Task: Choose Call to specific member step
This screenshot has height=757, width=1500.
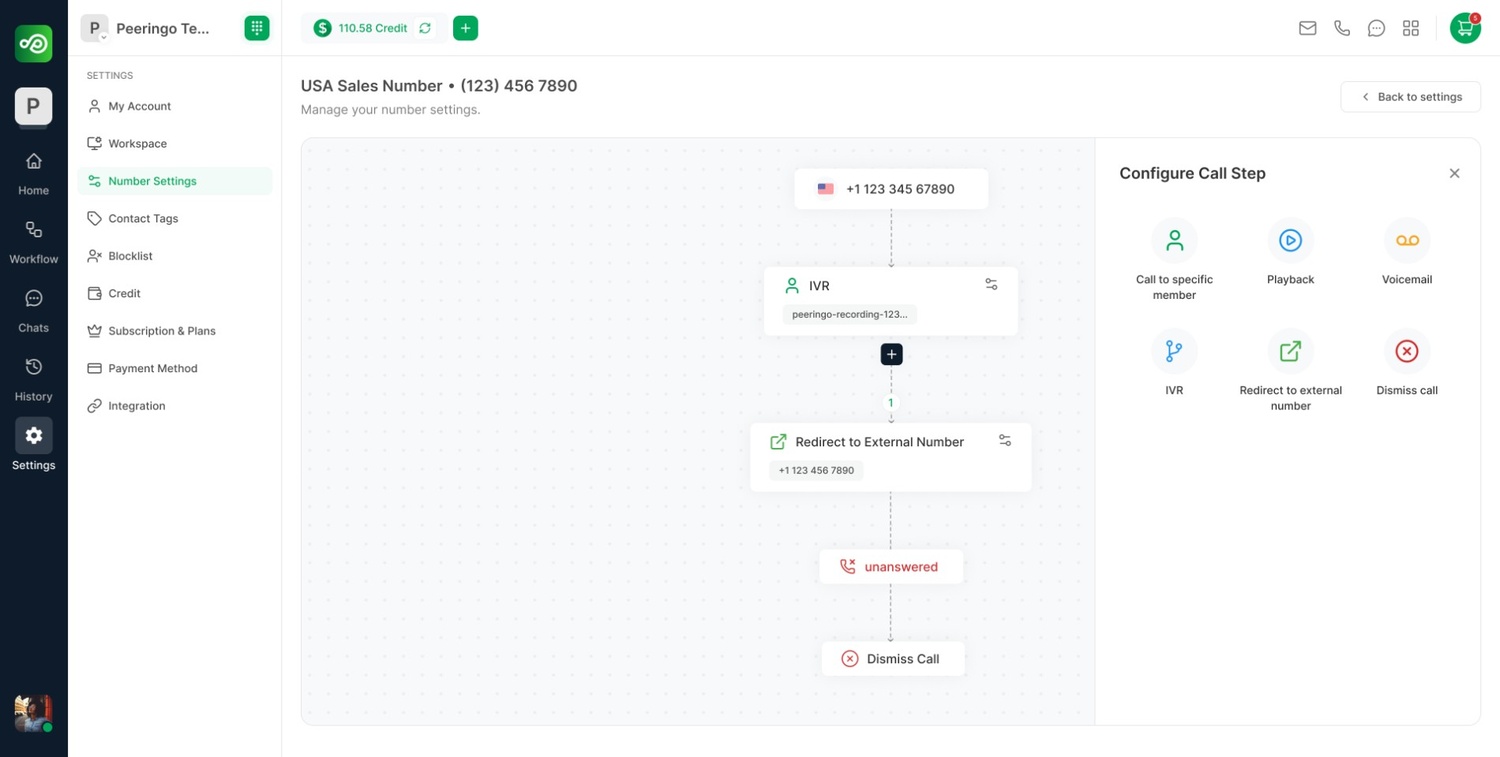Action: point(1174,260)
